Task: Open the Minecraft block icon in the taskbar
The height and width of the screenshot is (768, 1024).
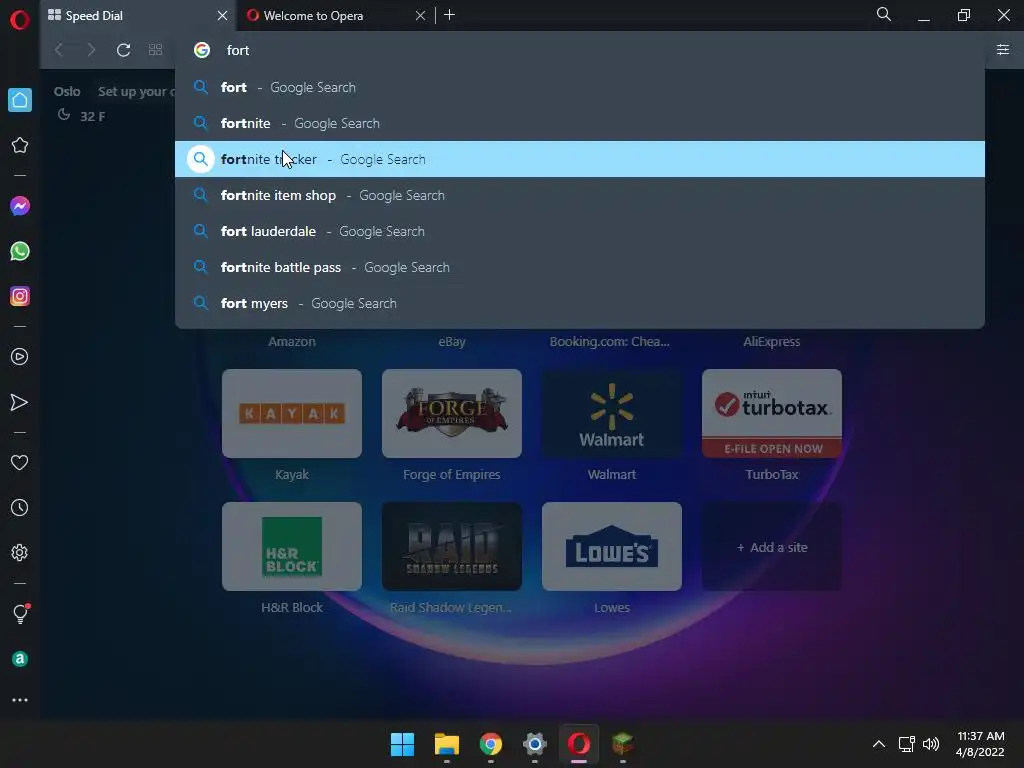Action: coord(622,743)
